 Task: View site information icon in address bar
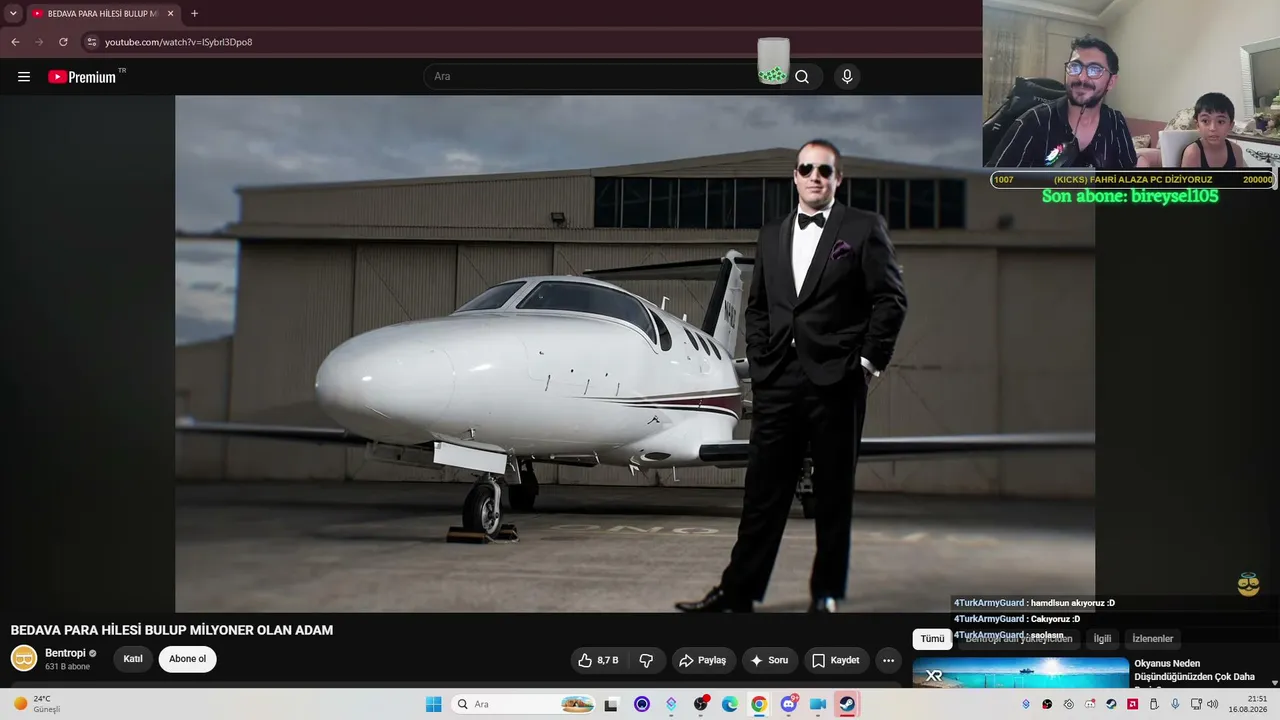click(91, 42)
